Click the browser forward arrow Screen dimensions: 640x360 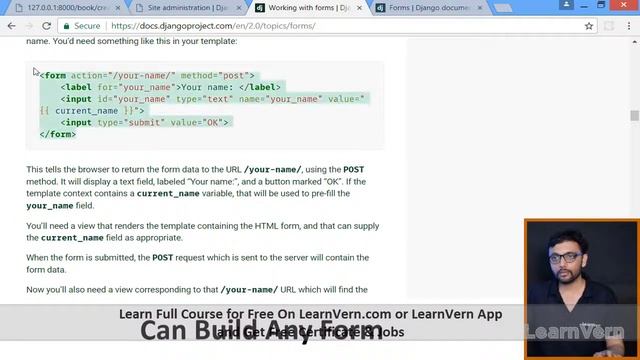click(29, 26)
